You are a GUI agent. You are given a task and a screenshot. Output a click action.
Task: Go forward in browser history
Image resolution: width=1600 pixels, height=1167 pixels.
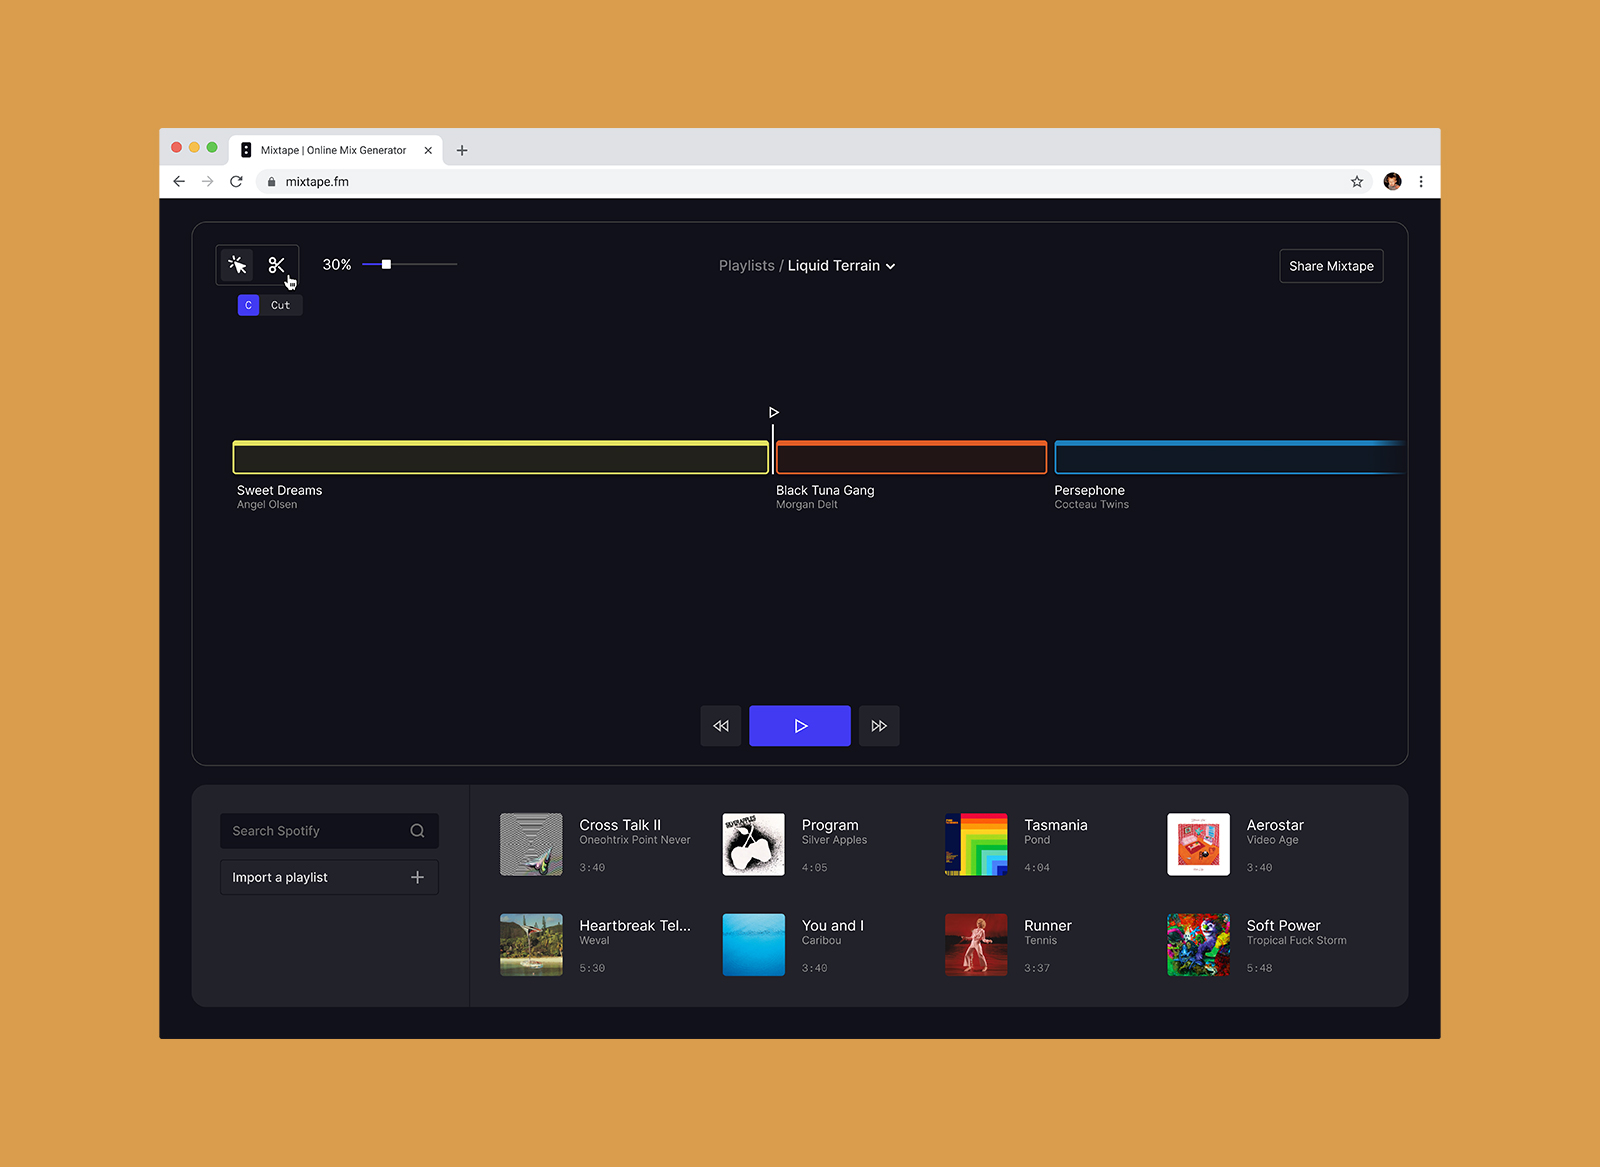click(x=207, y=181)
